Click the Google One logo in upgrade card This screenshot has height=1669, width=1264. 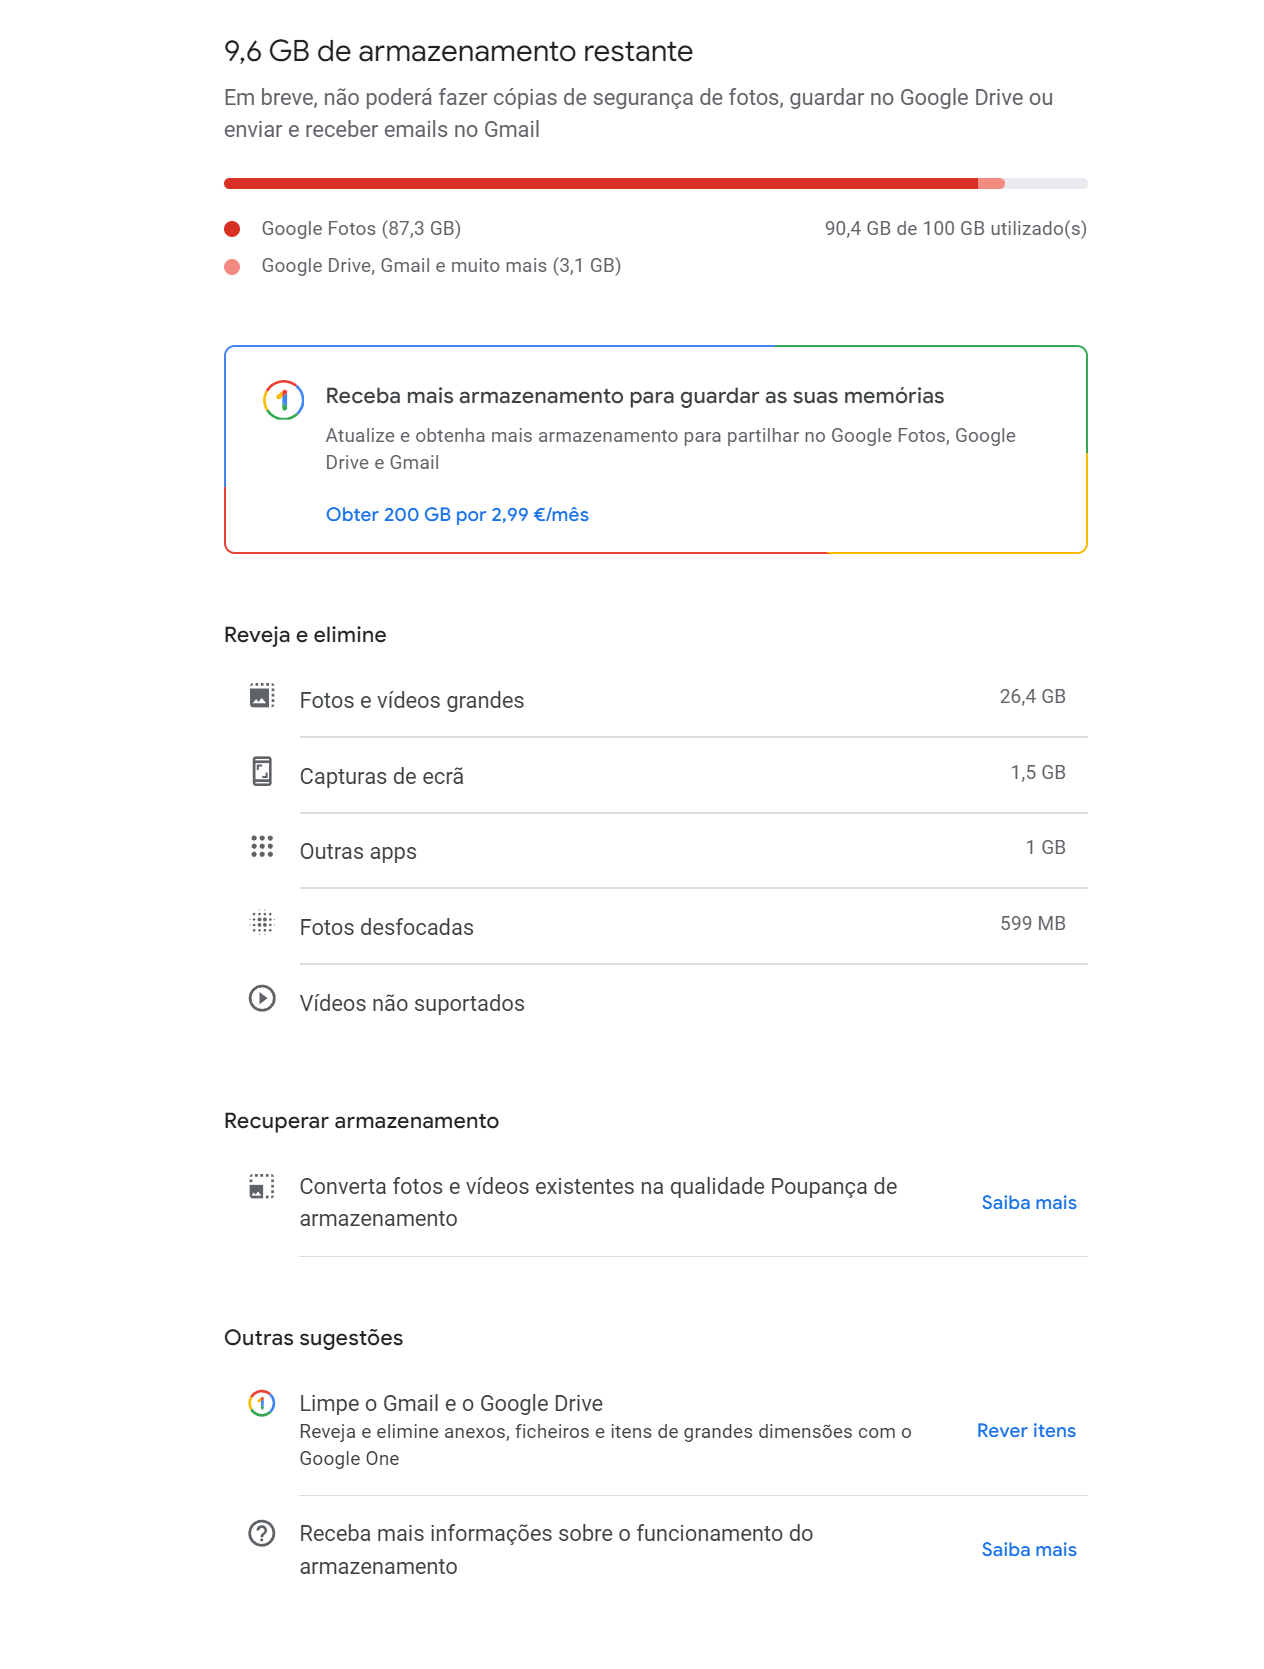click(283, 400)
